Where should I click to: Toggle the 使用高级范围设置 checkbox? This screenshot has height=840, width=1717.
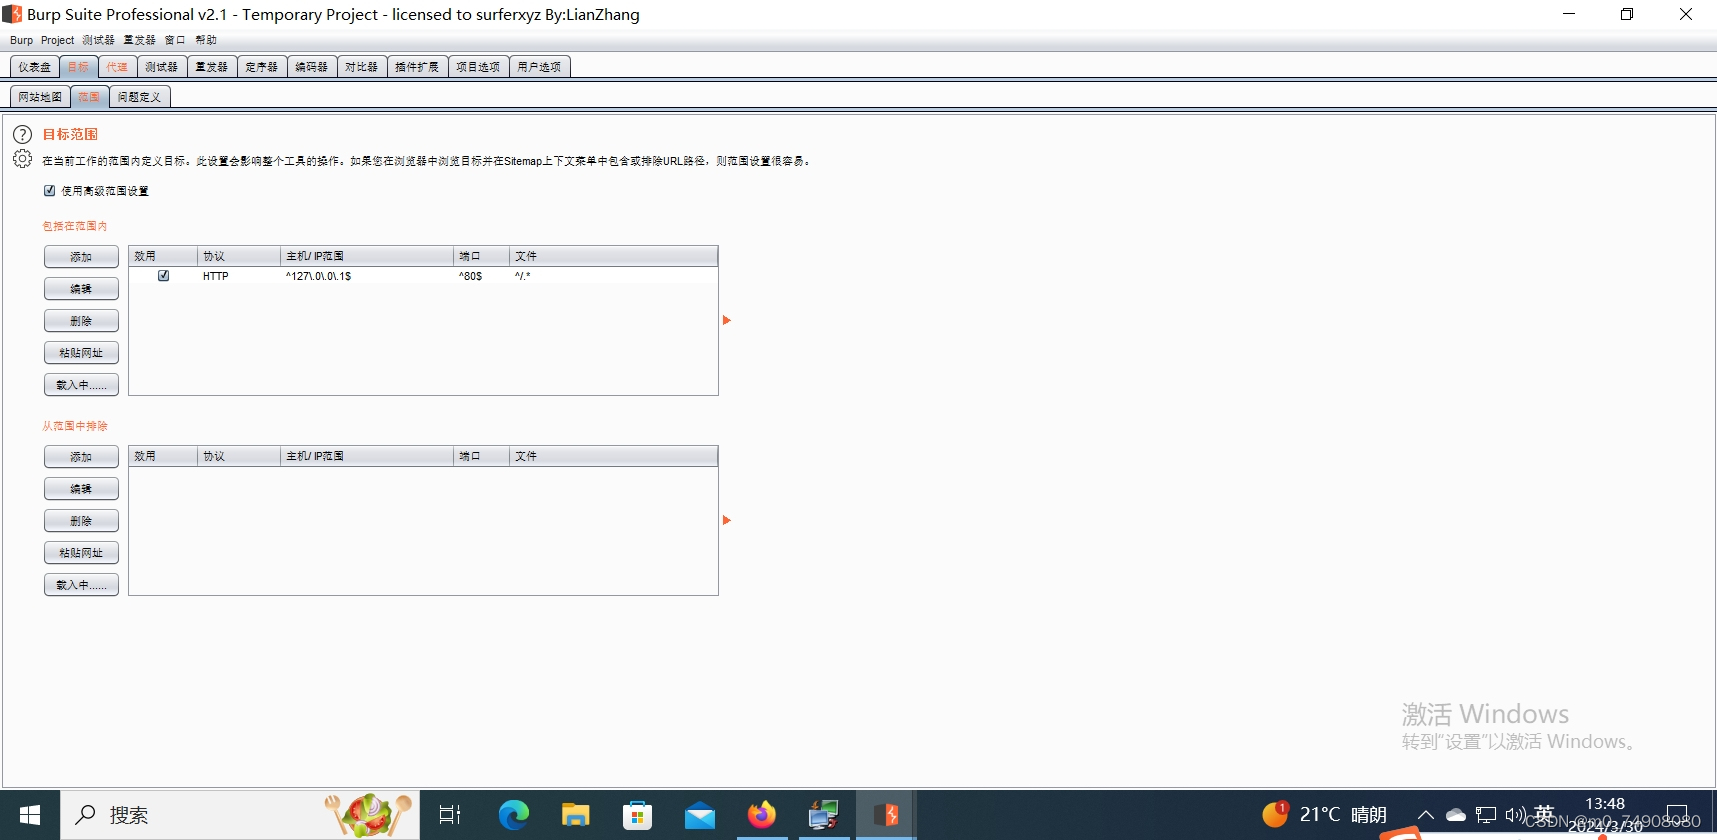pyautogui.click(x=49, y=190)
